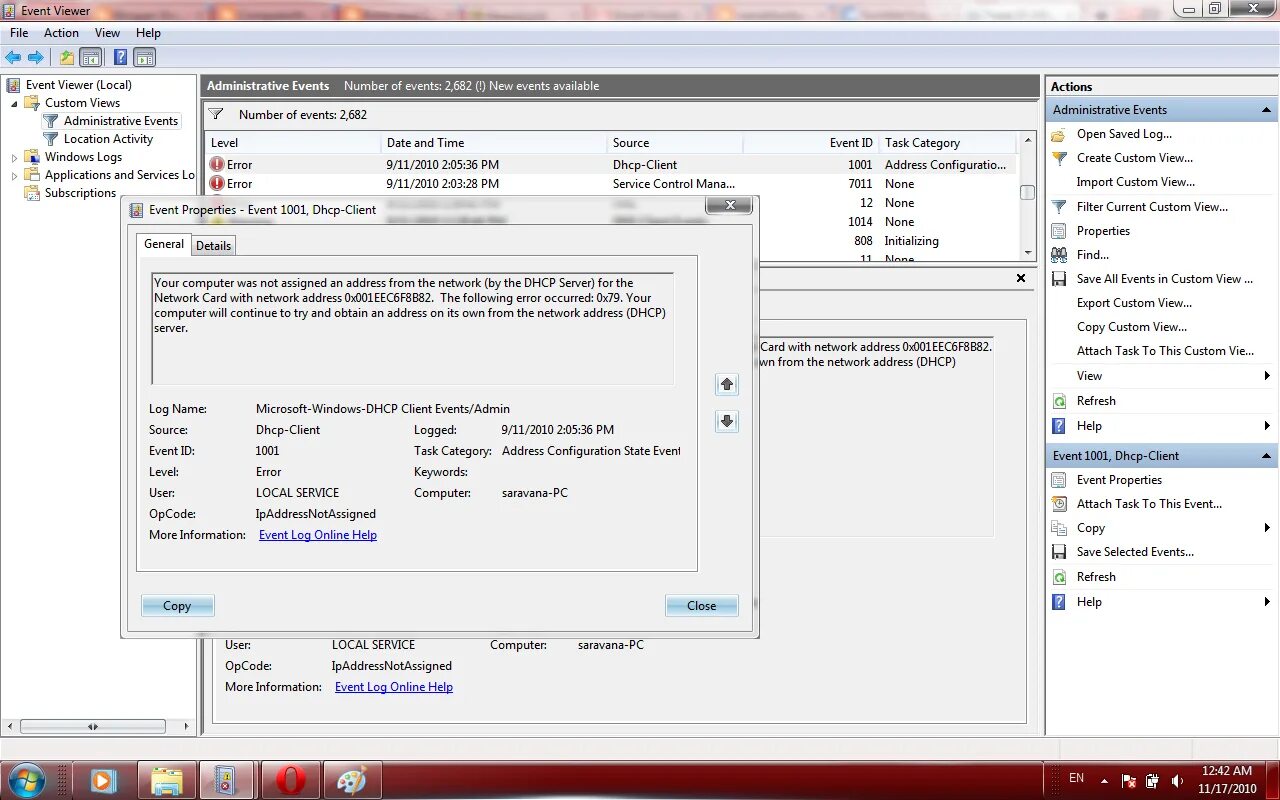Open the Copy submenu arrow in Actions

pyautogui.click(x=1267, y=528)
